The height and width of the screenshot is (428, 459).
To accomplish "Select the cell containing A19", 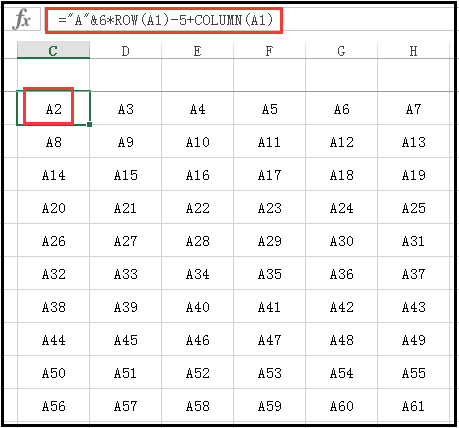I will click(x=413, y=174).
